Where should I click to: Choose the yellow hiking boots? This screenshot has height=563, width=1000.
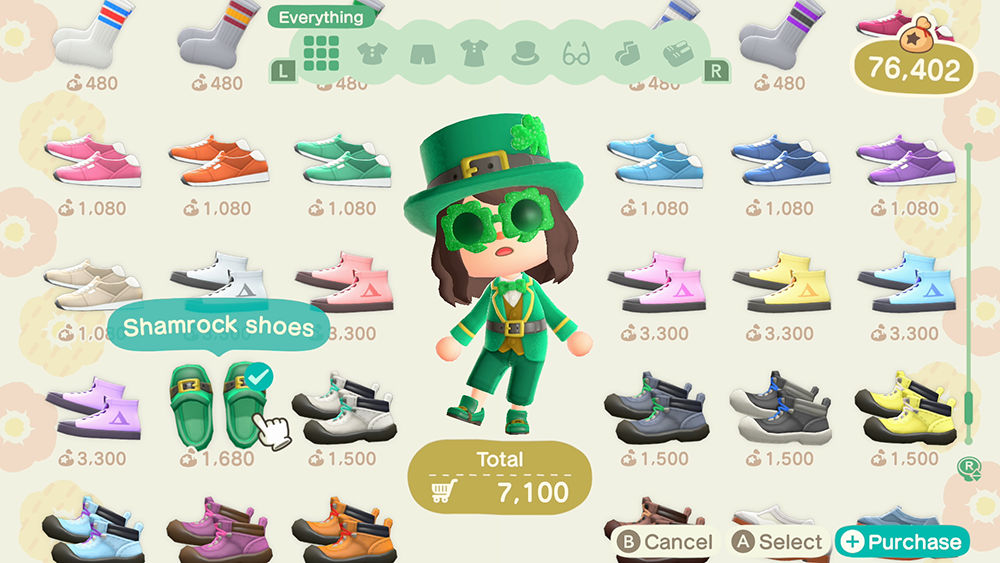point(906,408)
